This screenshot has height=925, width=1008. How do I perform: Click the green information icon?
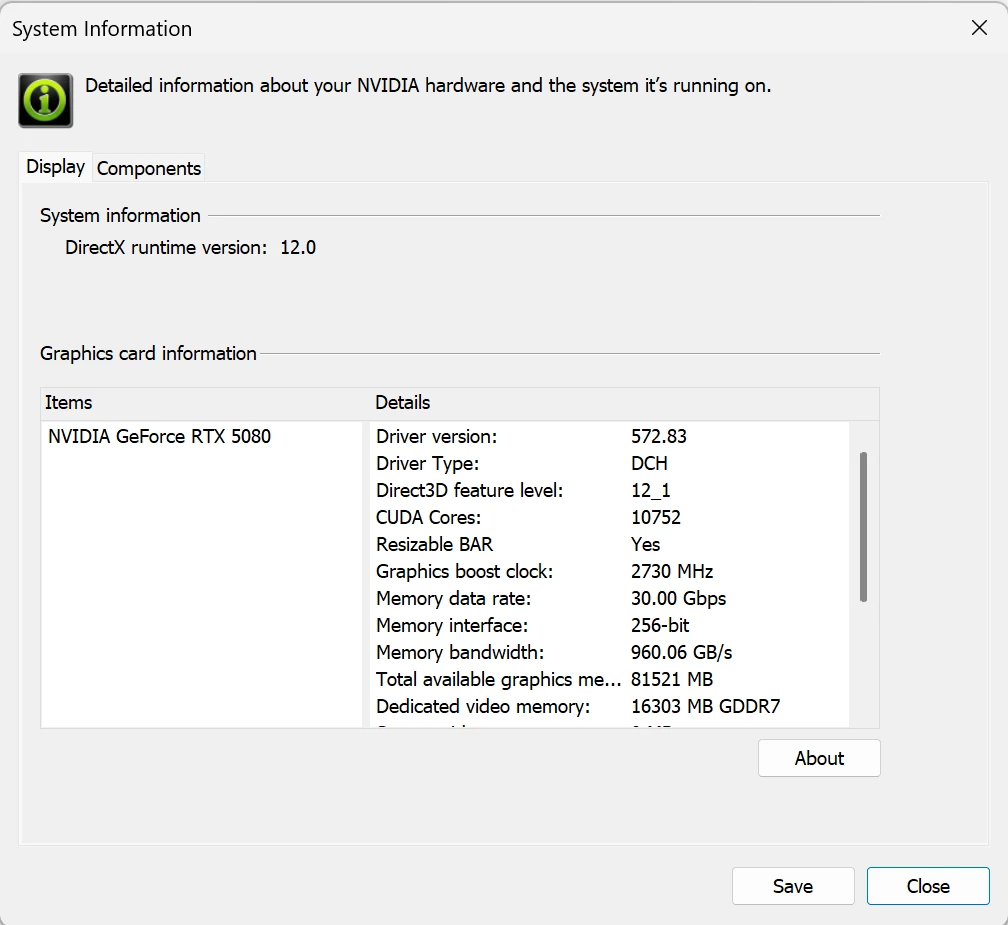pyautogui.click(x=45, y=100)
